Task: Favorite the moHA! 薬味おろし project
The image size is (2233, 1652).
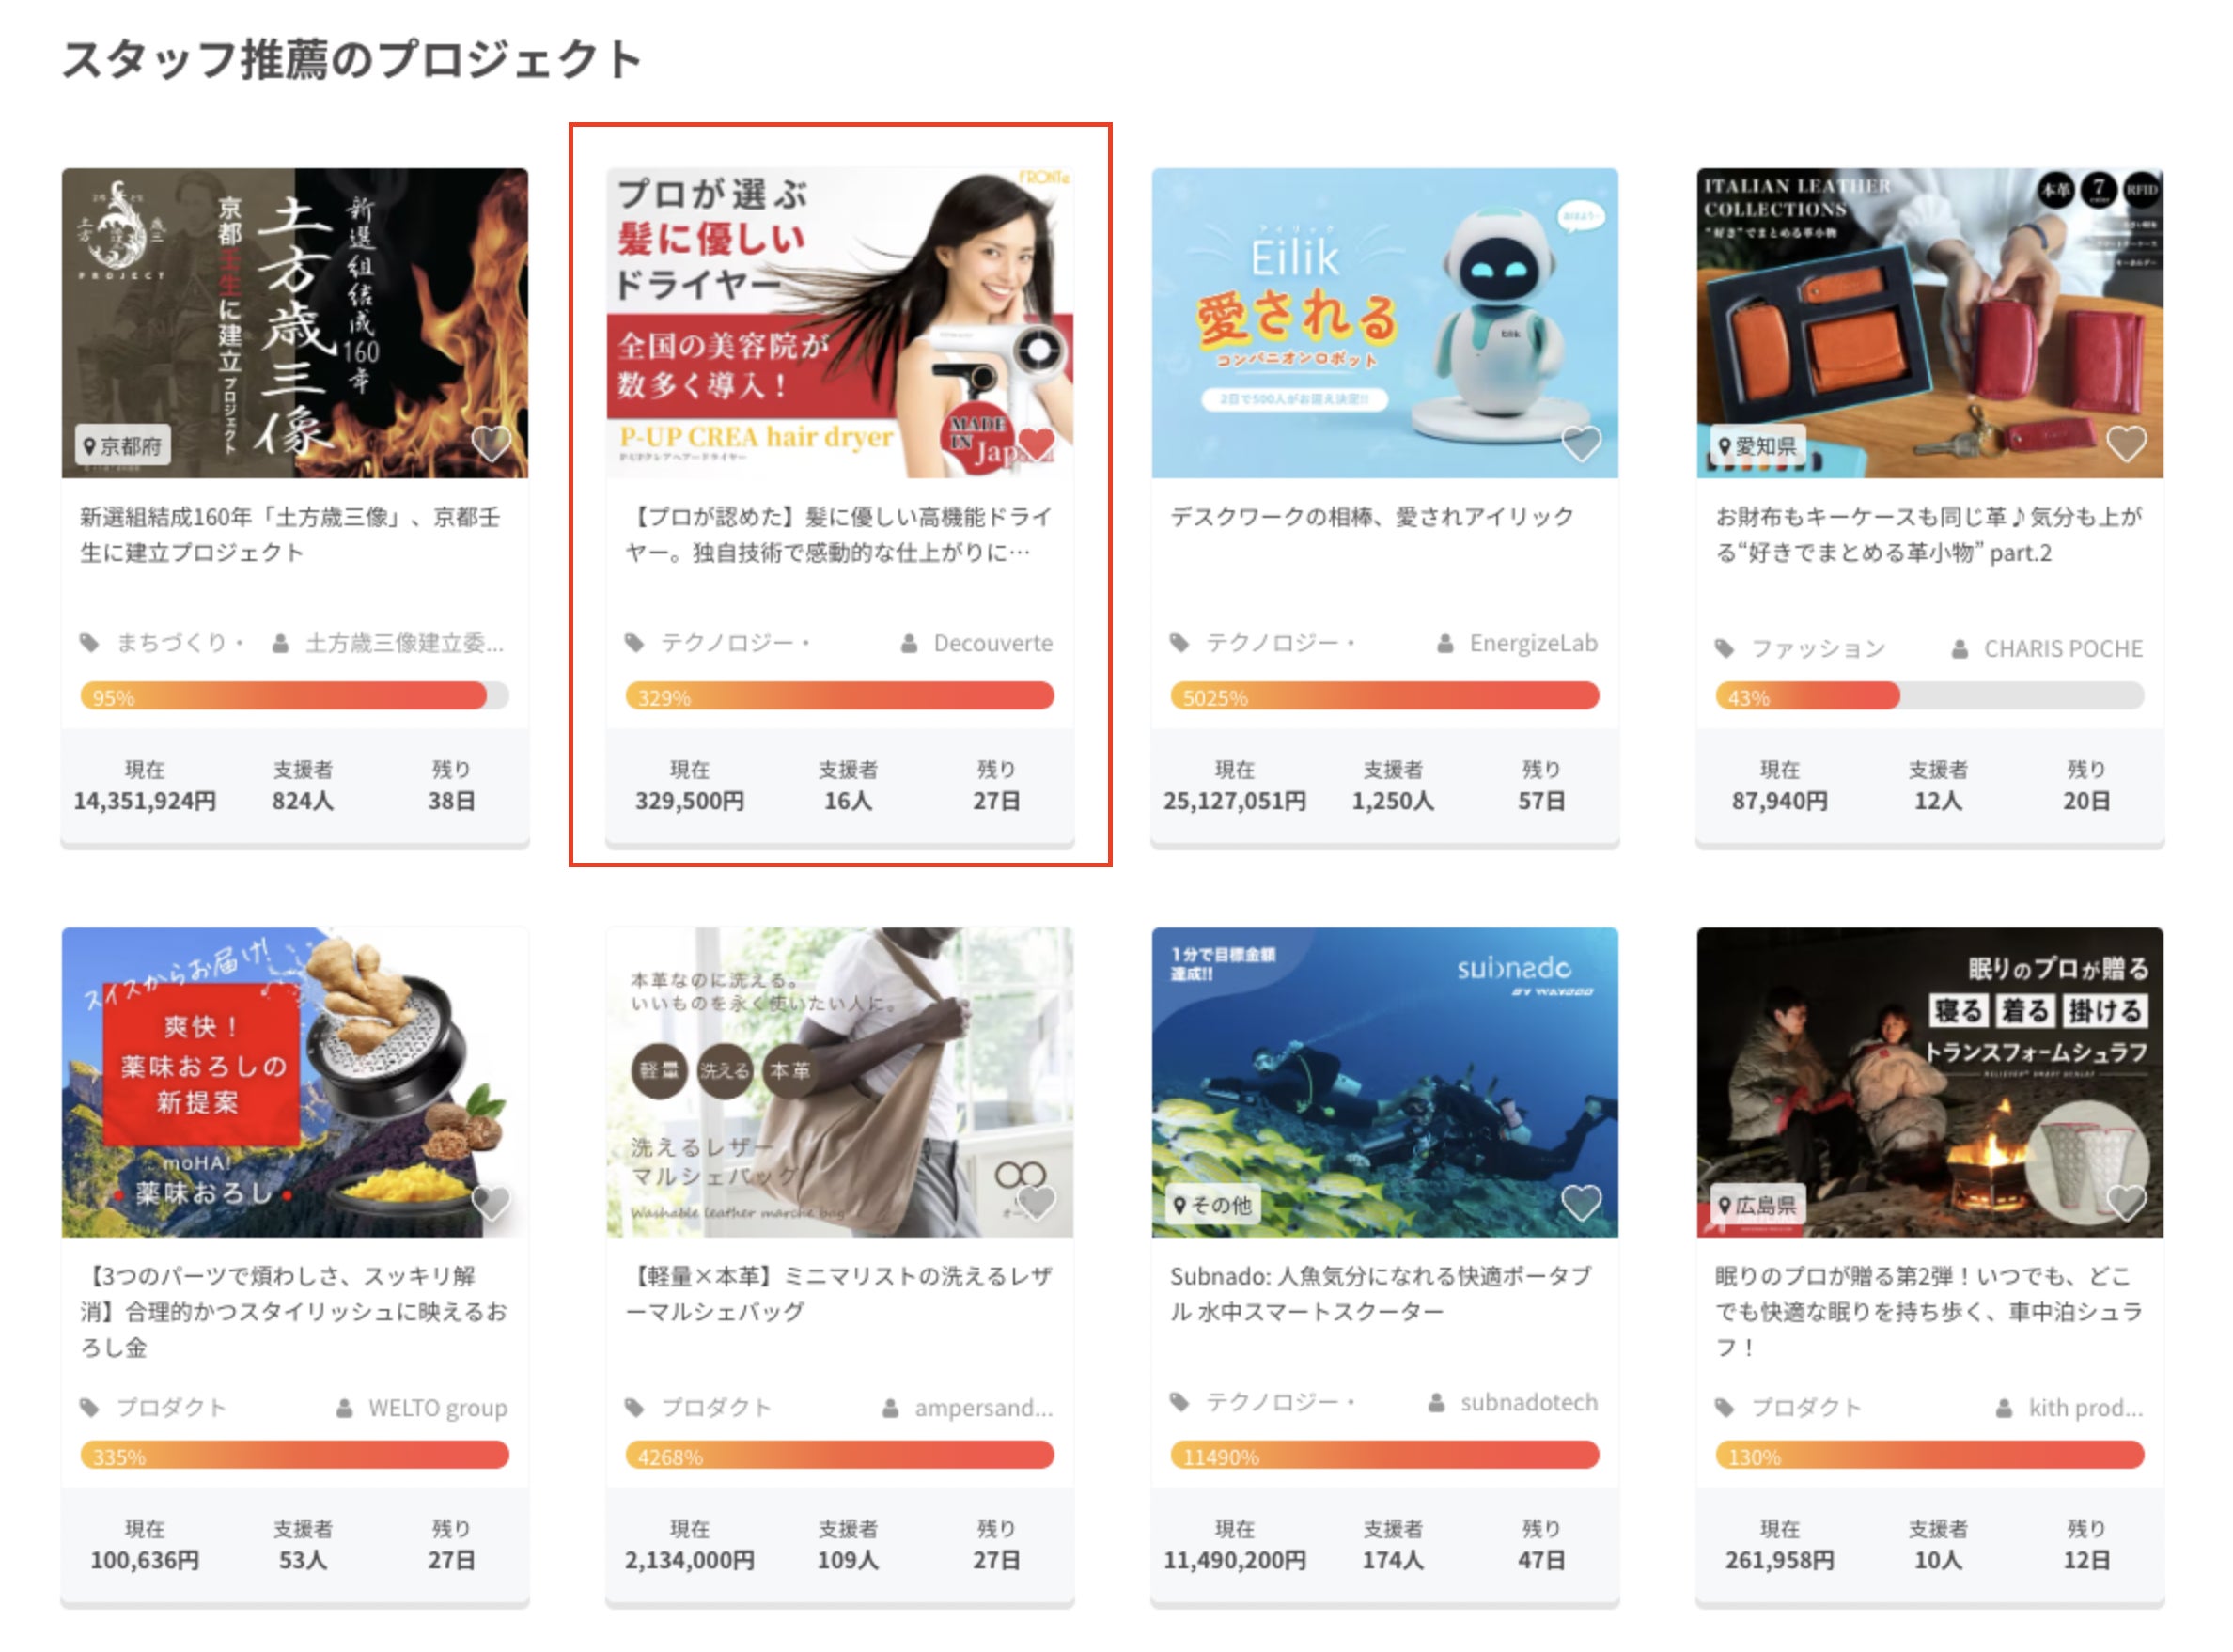Action: [x=491, y=1202]
